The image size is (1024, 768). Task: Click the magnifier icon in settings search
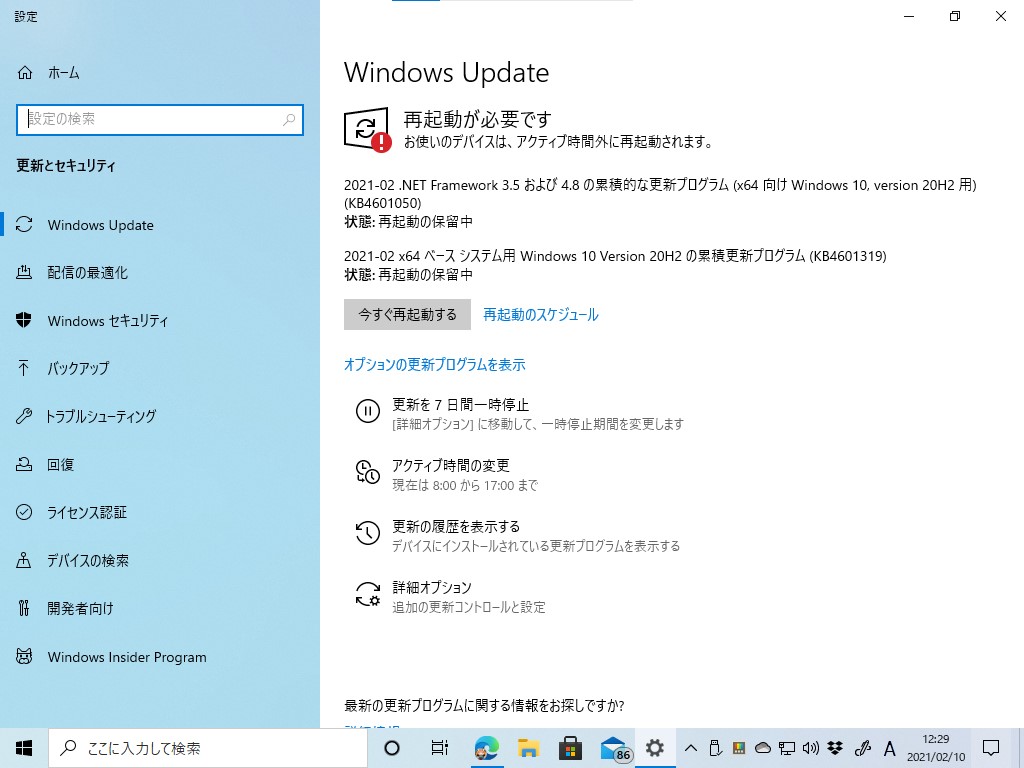tap(289, 120)
